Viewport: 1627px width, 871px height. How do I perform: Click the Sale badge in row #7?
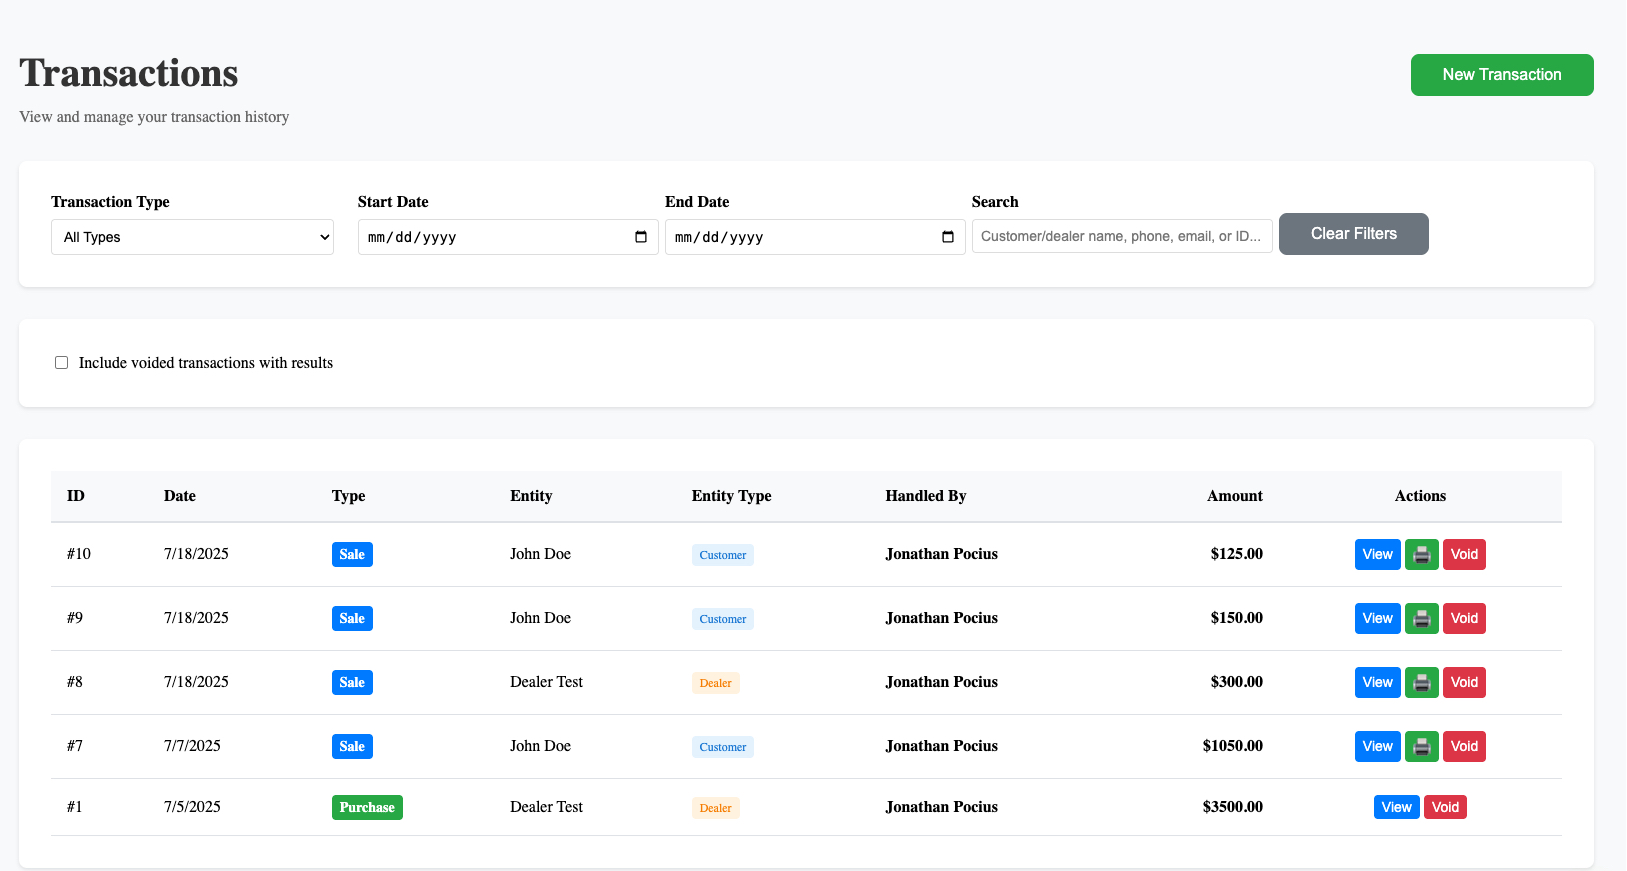[352, 746]
